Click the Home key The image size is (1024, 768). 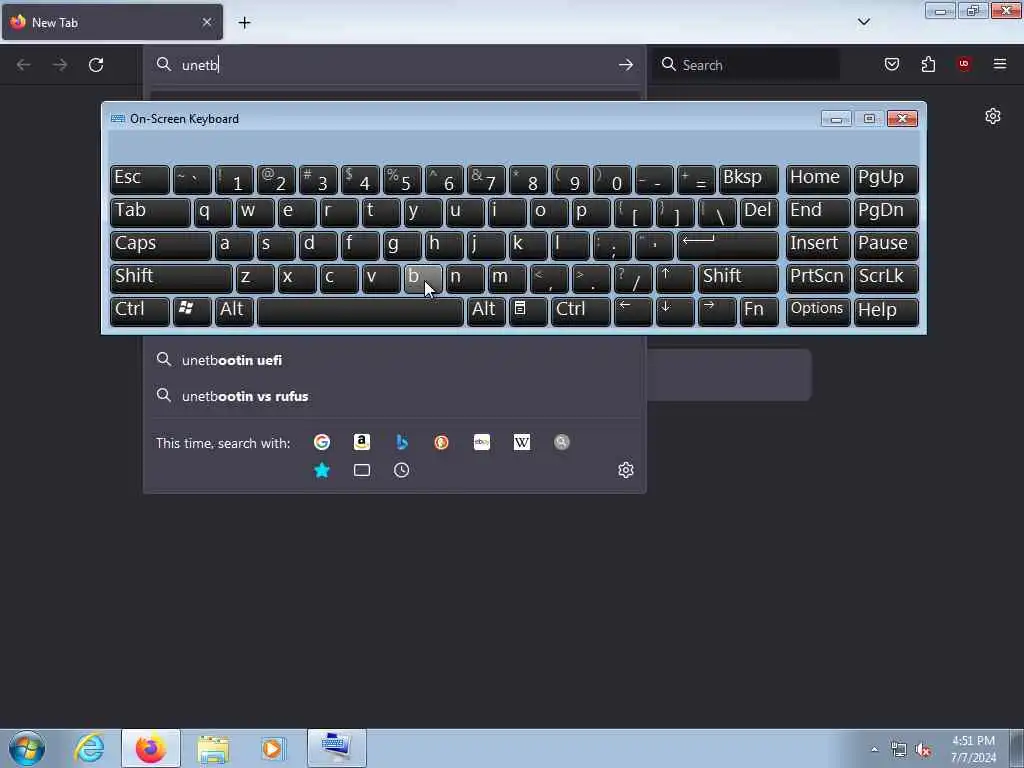click(818, 179)
